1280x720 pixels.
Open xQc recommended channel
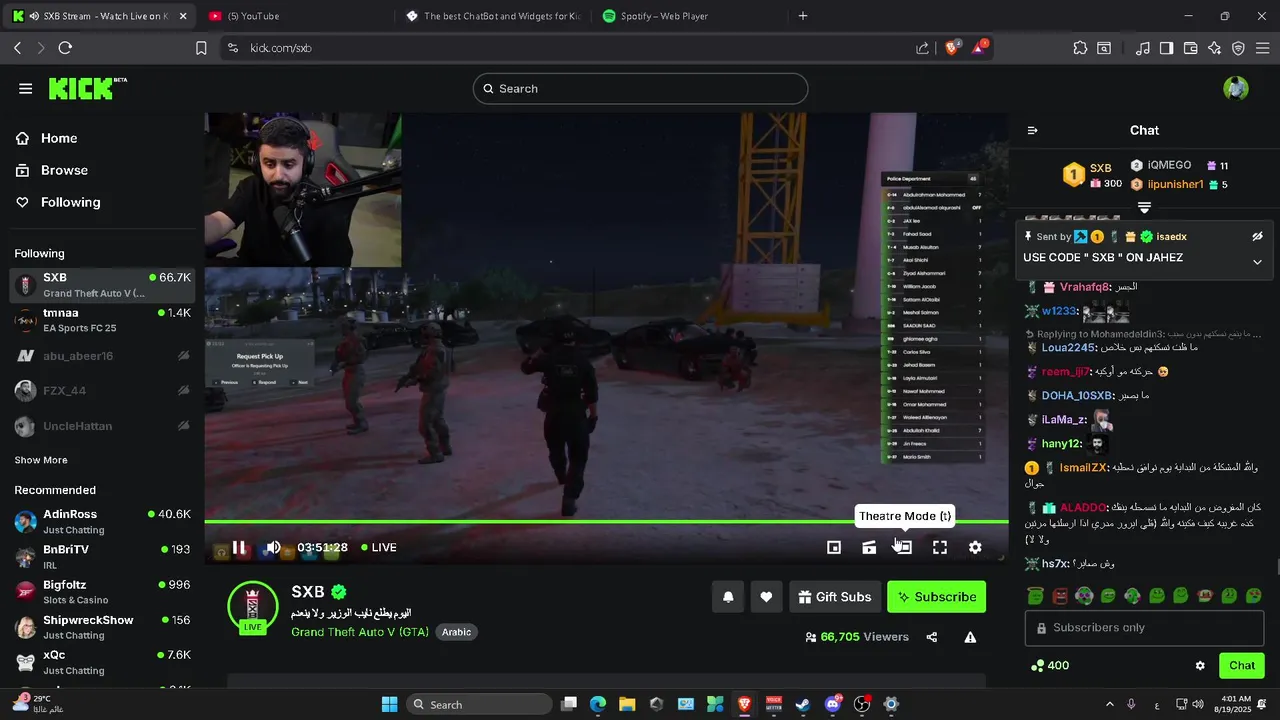[102, 662]
